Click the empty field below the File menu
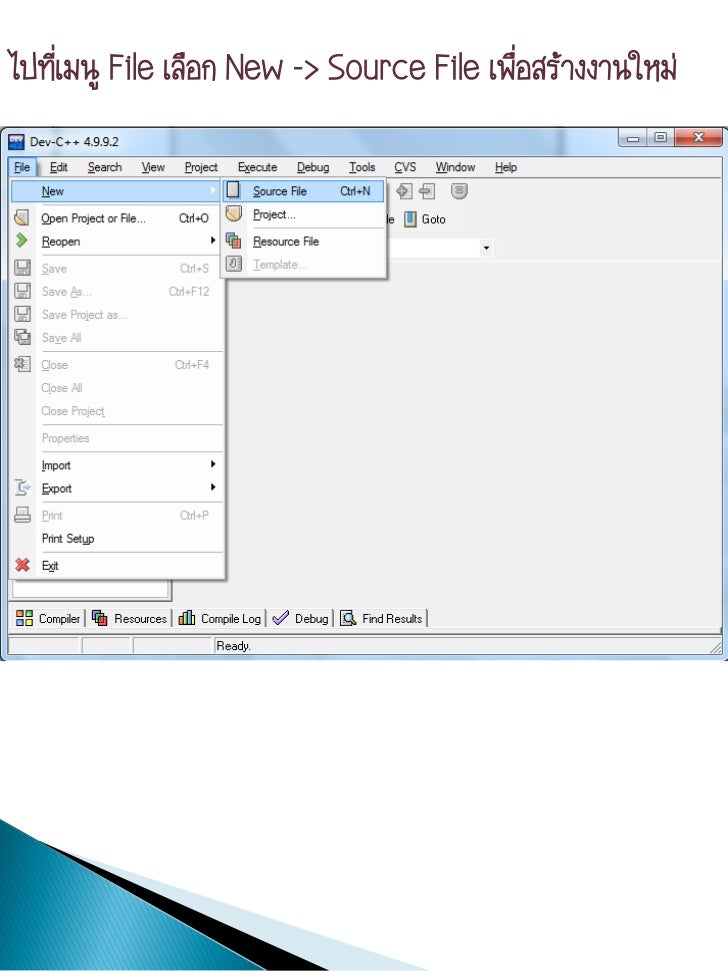Image resolution: width=728 pixels, height=971 pixels. coord(91,589)
